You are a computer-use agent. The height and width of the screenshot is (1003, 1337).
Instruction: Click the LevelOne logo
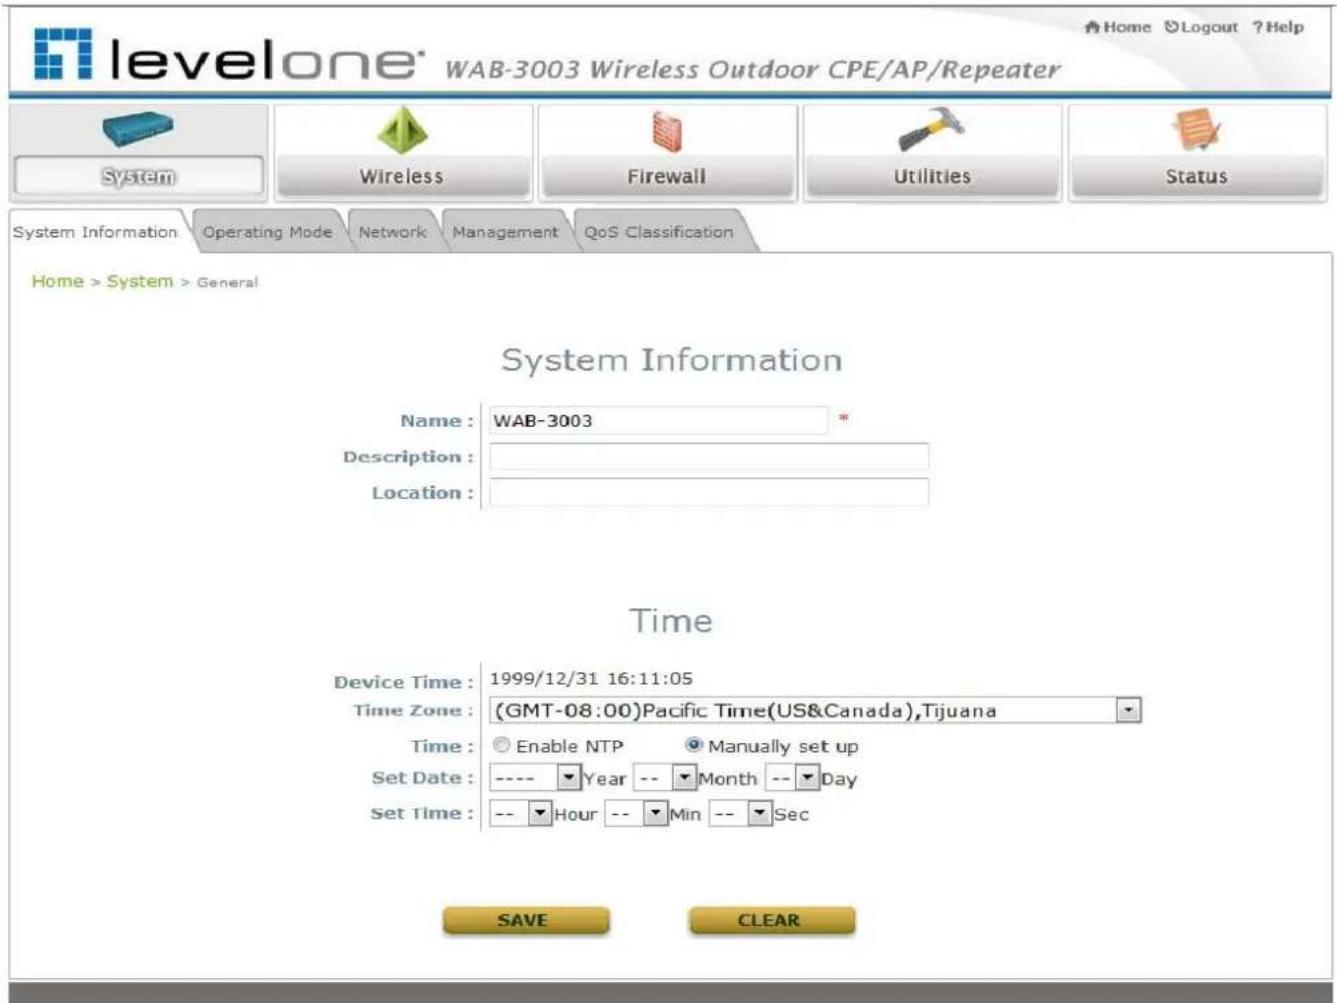229,55
